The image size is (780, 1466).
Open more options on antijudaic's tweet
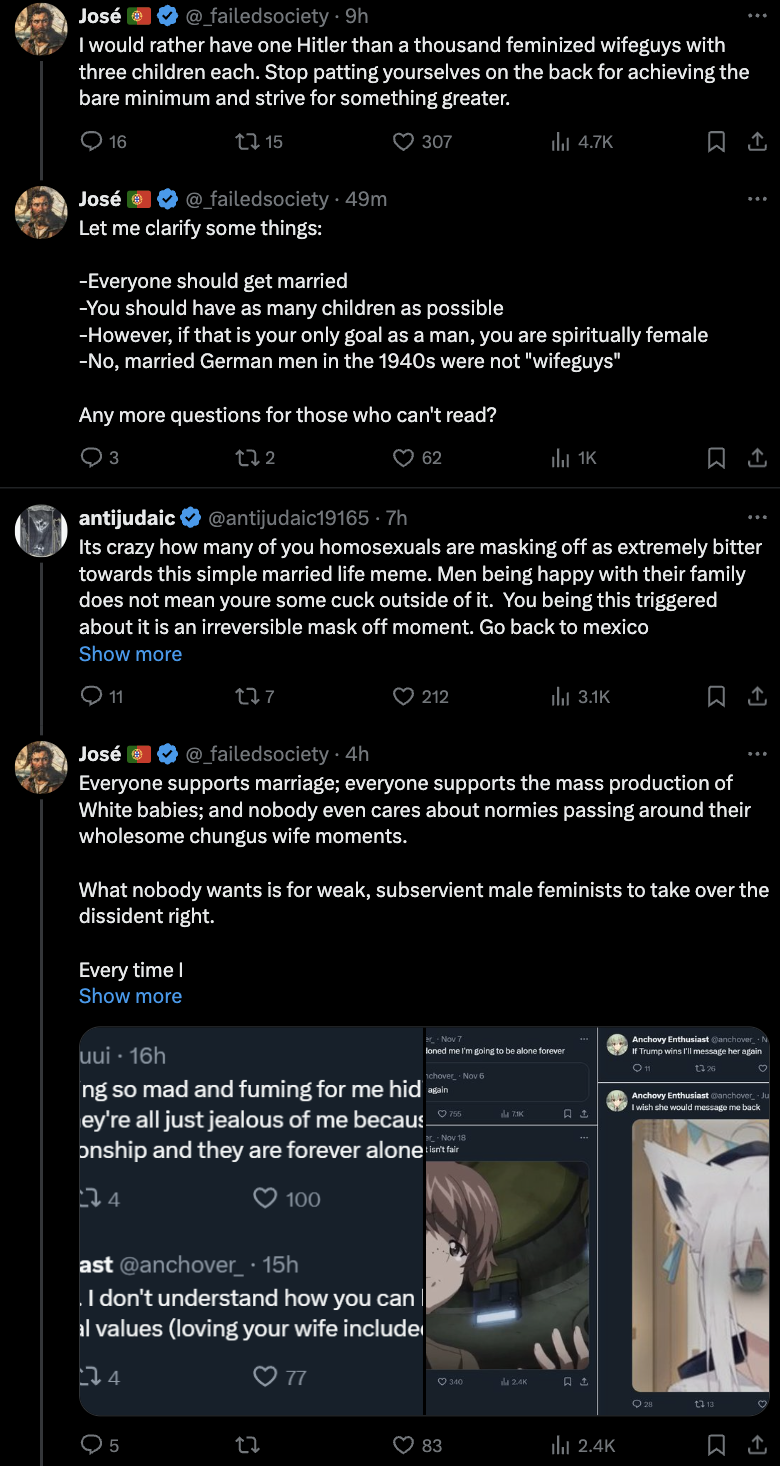tap(757, 518)
